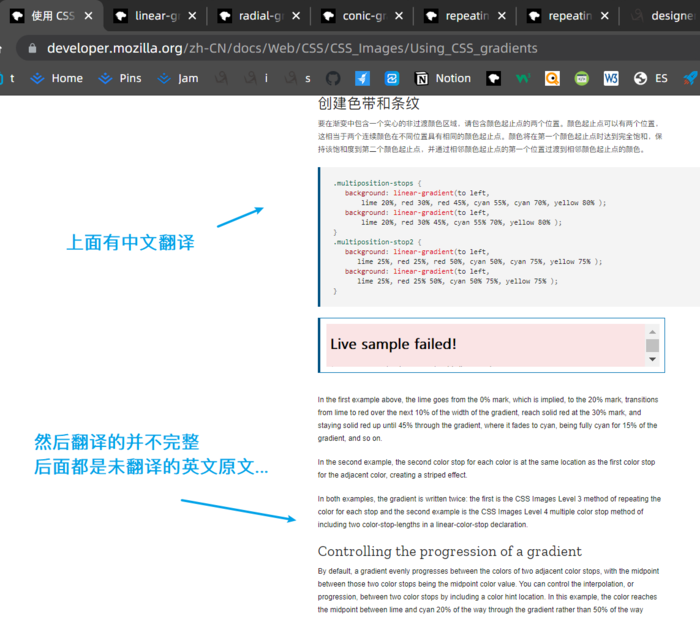The image size is (700, 619).
Task: Click paragraph starting 'In both examples'
Action: click(x=489, y=512)
